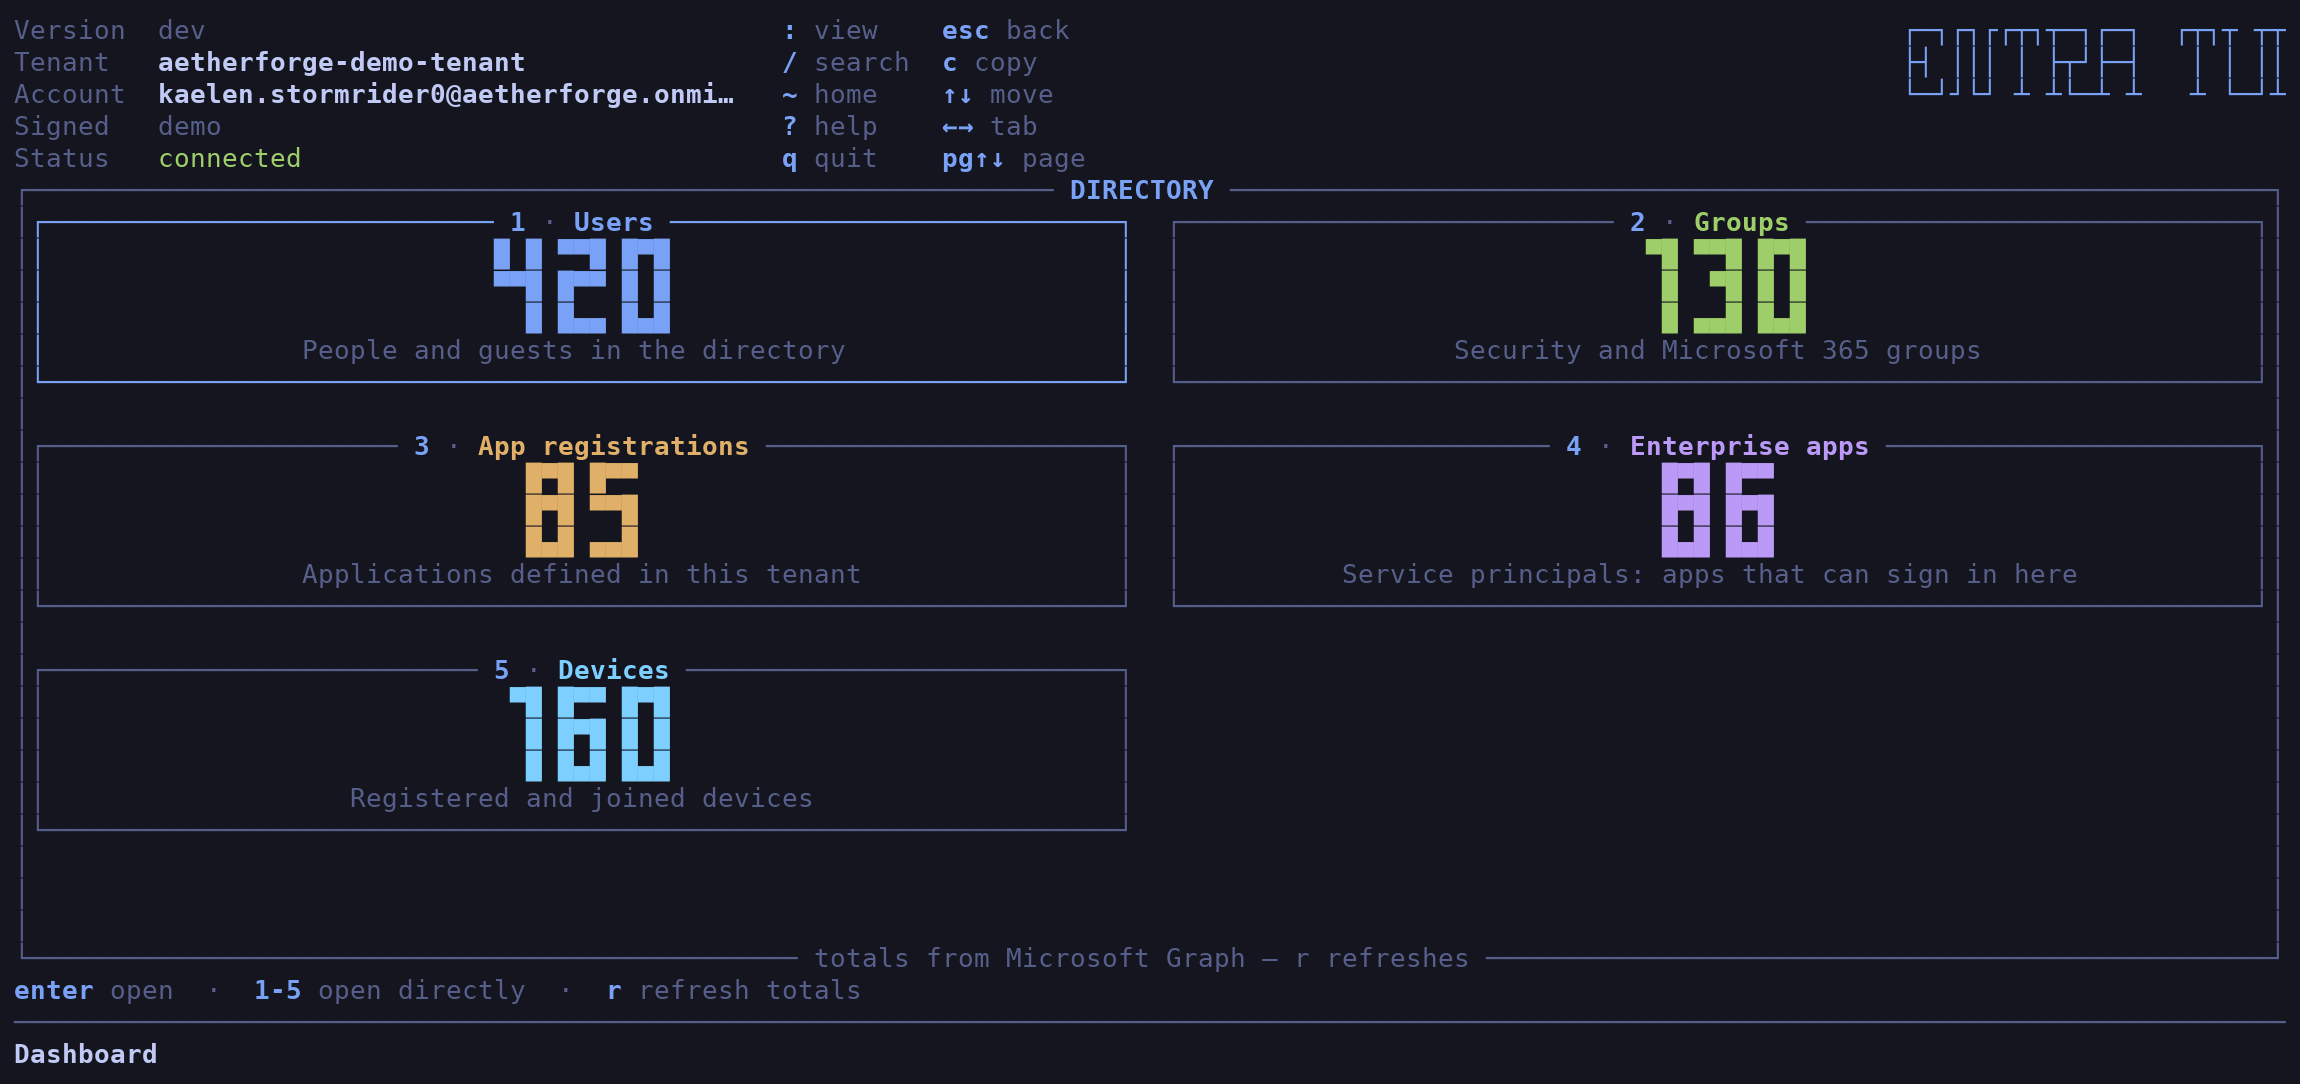Click the Signed value 'demo'
This screenshot has height=1084, width=2300.
[x=190, y=127]
